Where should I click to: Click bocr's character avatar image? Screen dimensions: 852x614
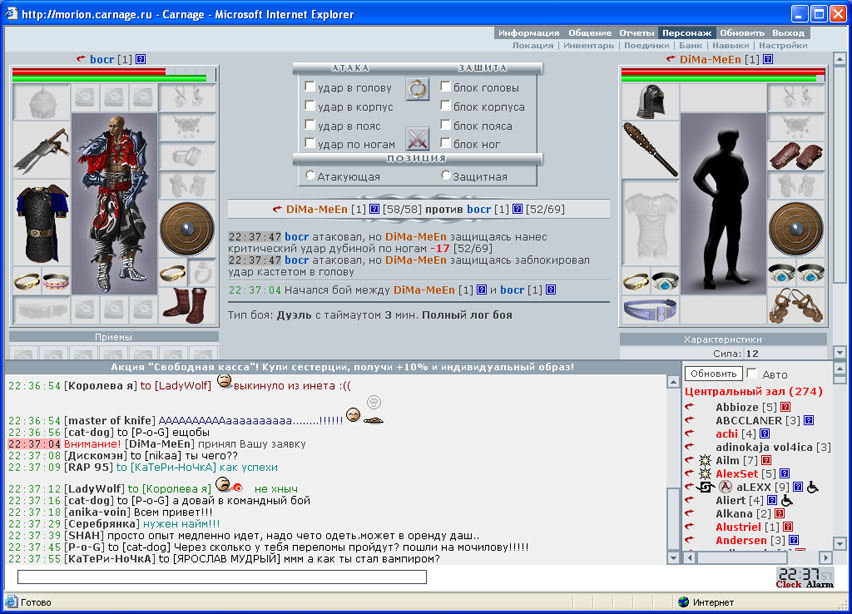[x=115, y=204]
